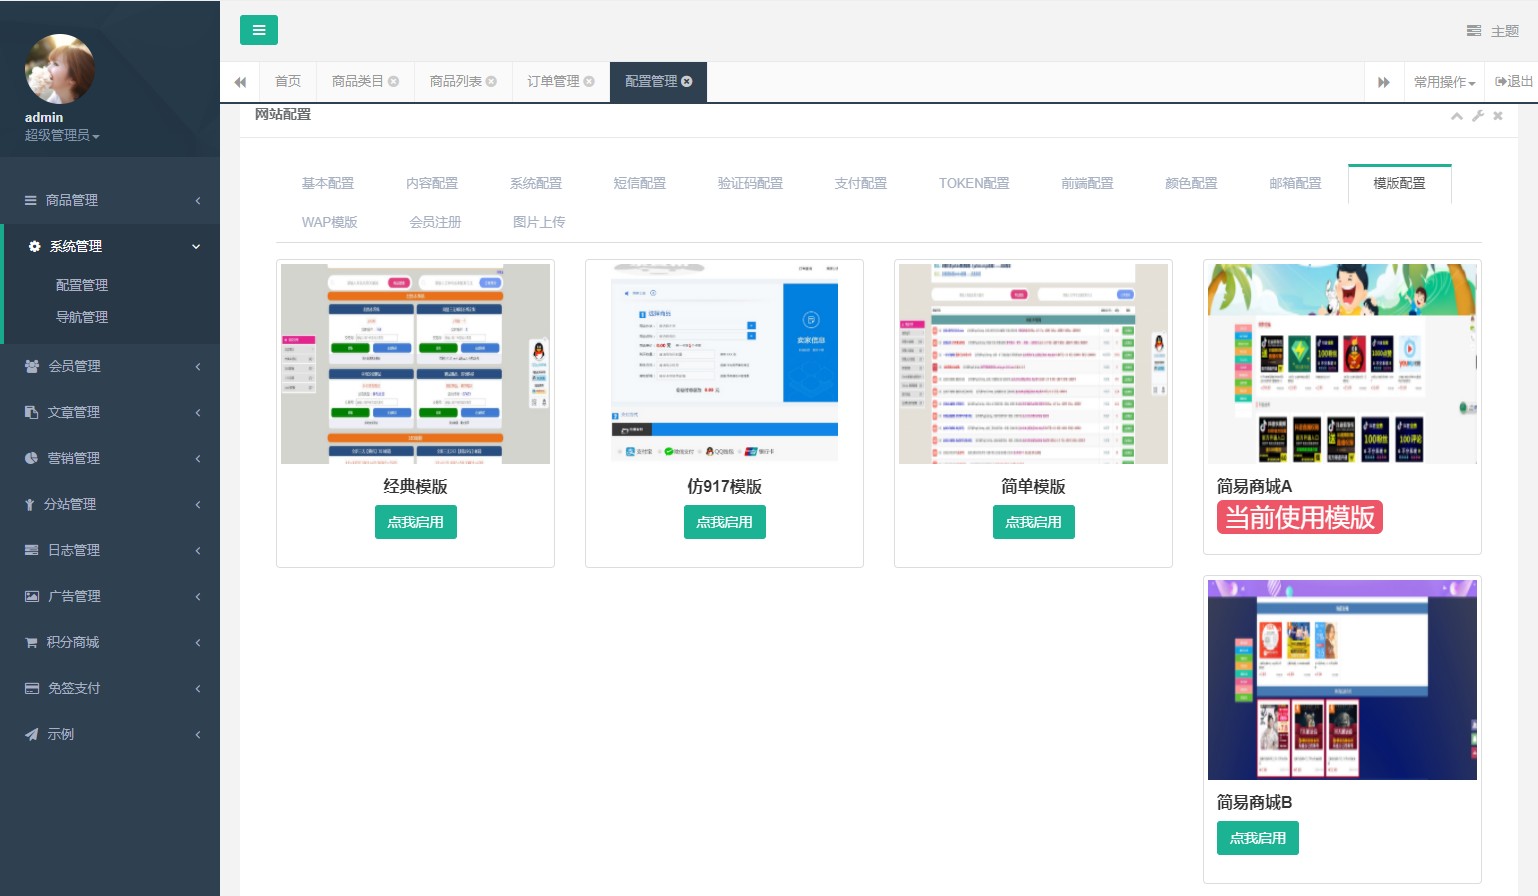Viewport: 1538px width, 896px height.
Task: Enable the 仿917模版 template with 点我启用
Action: [725, 522]
